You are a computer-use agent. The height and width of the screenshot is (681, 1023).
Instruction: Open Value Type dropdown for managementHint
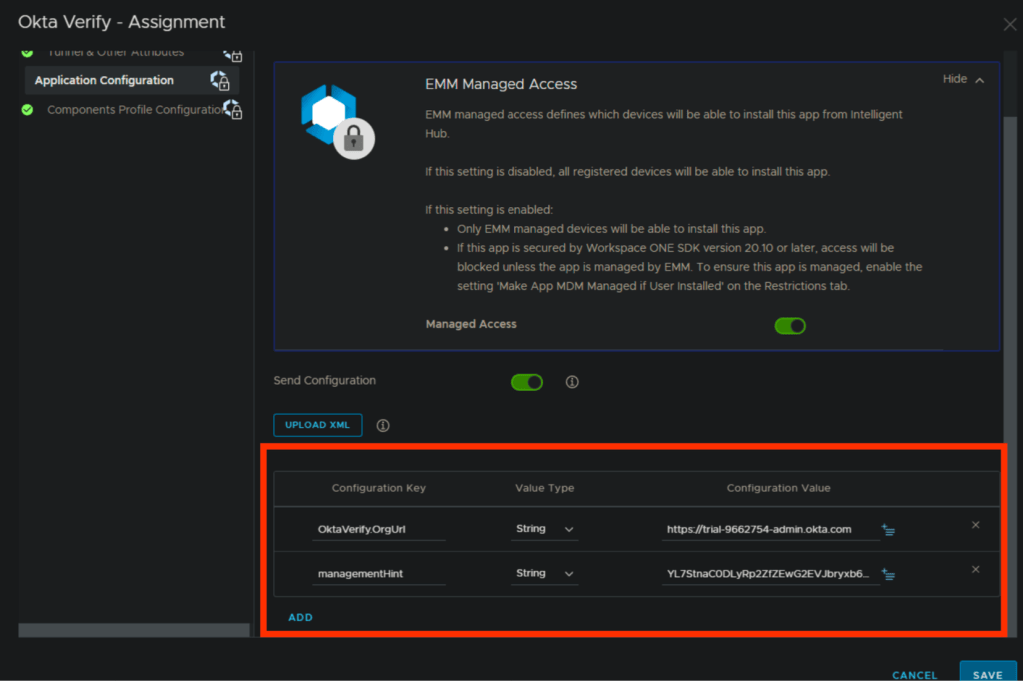pos(545,574)
